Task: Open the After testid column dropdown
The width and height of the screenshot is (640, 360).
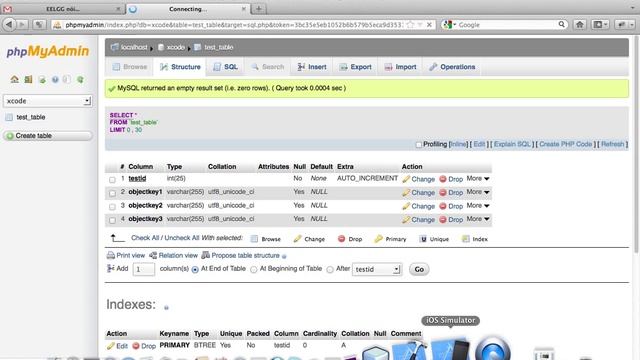Action: point(376,269)
